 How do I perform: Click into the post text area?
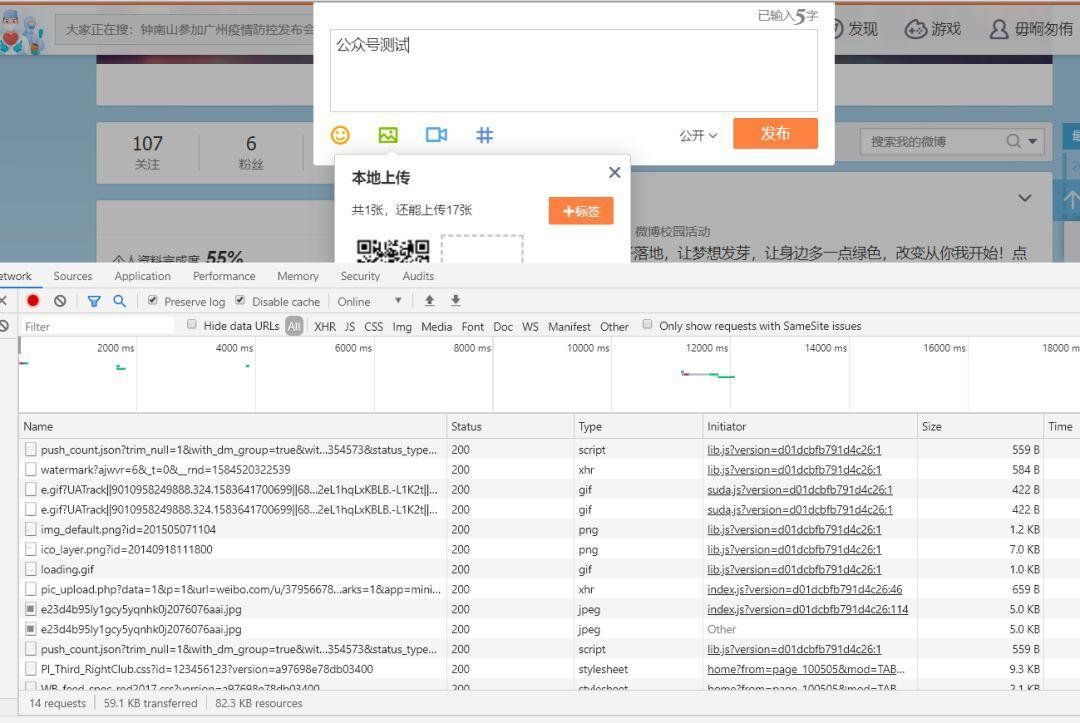tap(574, 70)
